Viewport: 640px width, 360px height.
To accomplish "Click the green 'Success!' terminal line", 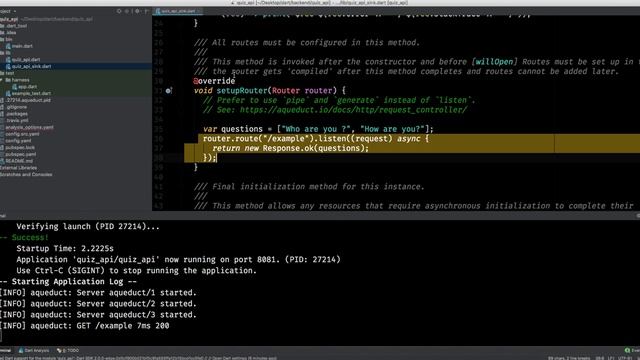I will (24, 238).
